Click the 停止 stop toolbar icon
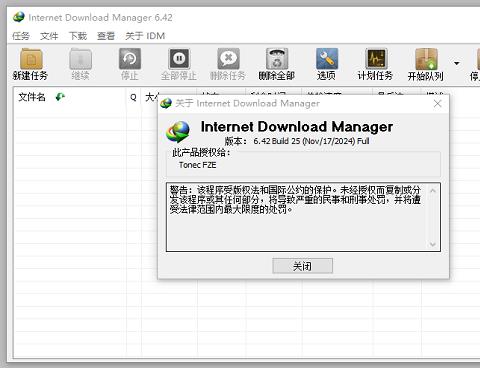This screenshot has width=480, height=368. [130, 59]
